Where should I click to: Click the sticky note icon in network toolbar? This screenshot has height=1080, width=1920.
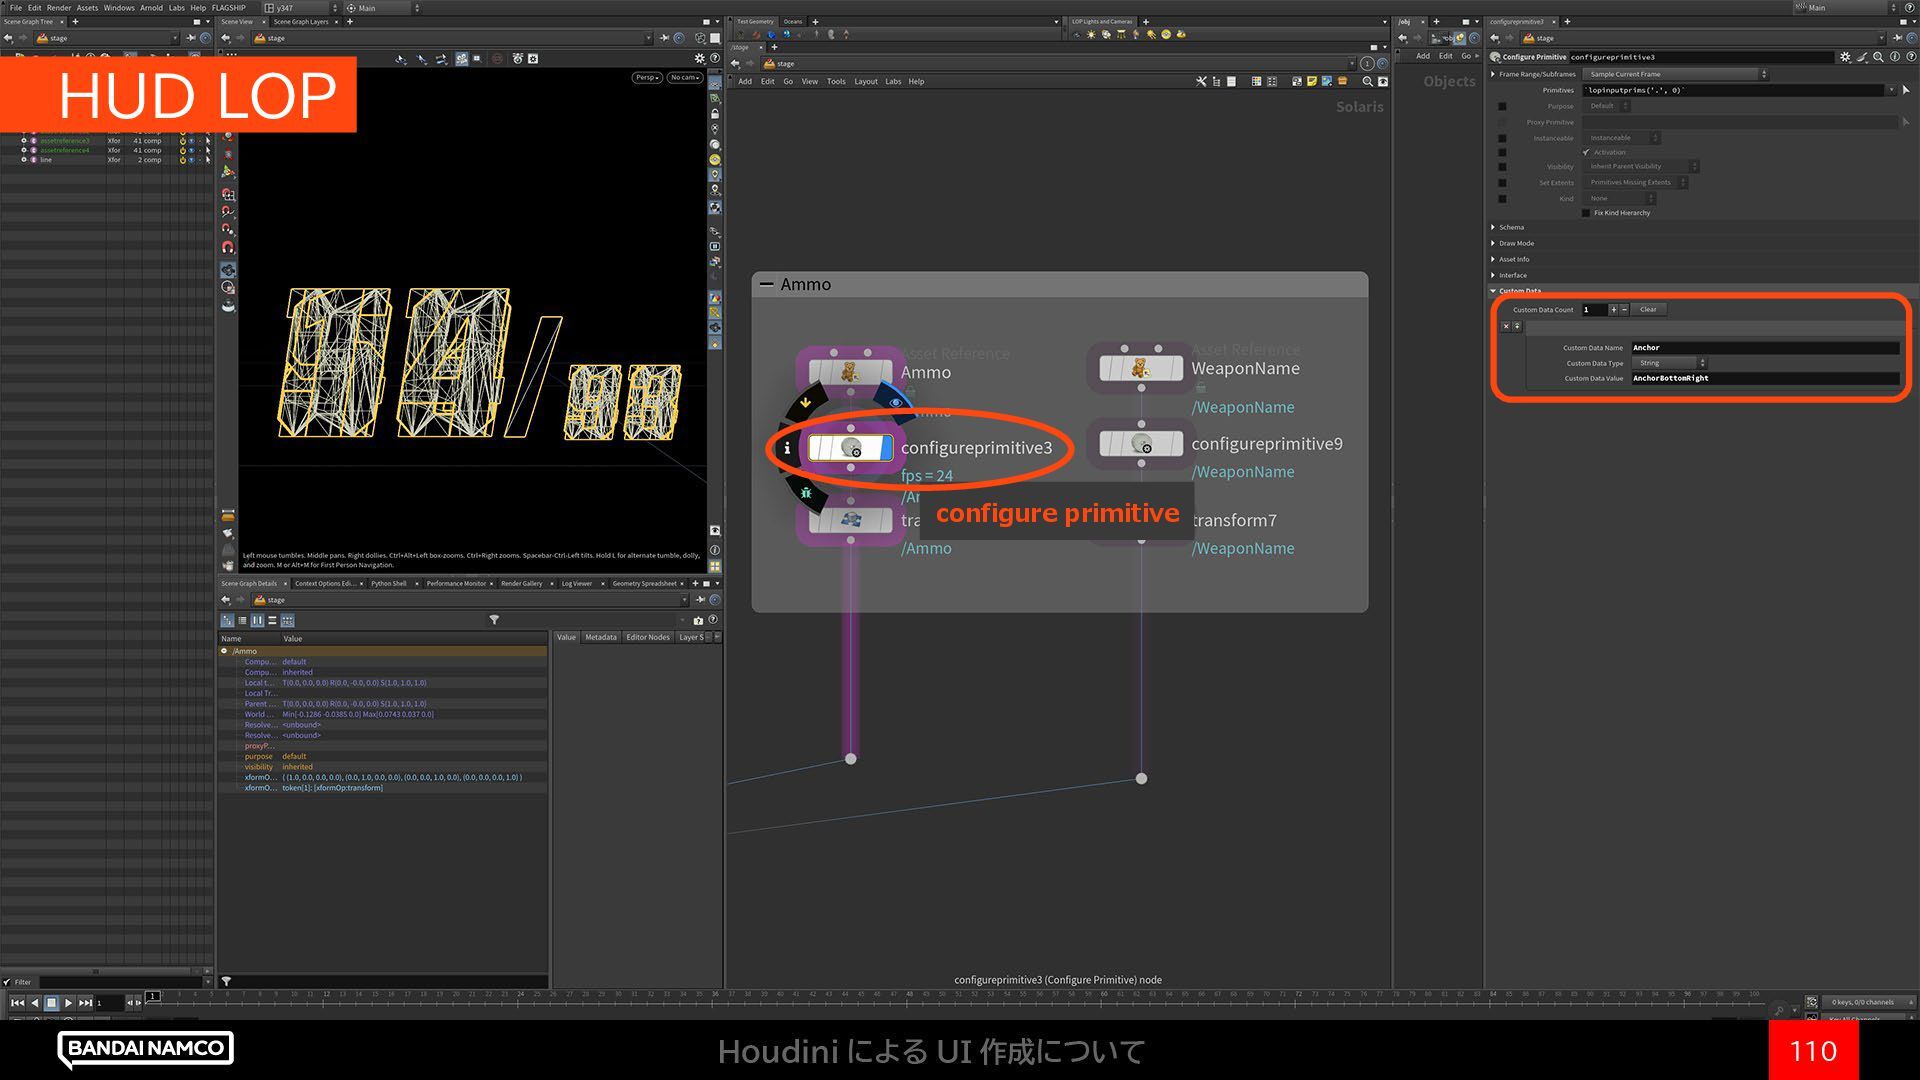[x=1311, y=81]
